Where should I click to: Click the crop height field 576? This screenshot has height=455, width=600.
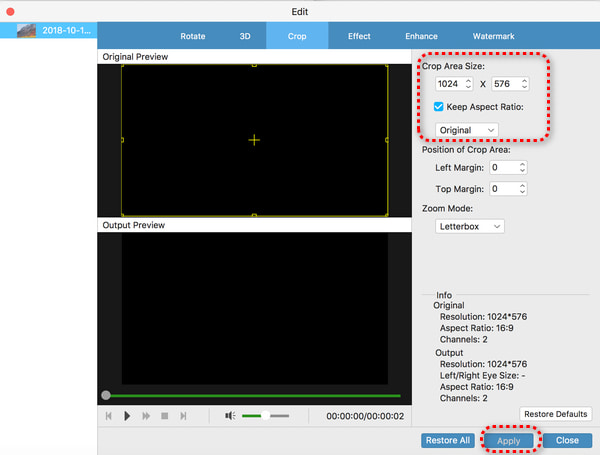[x=505, y=84]
